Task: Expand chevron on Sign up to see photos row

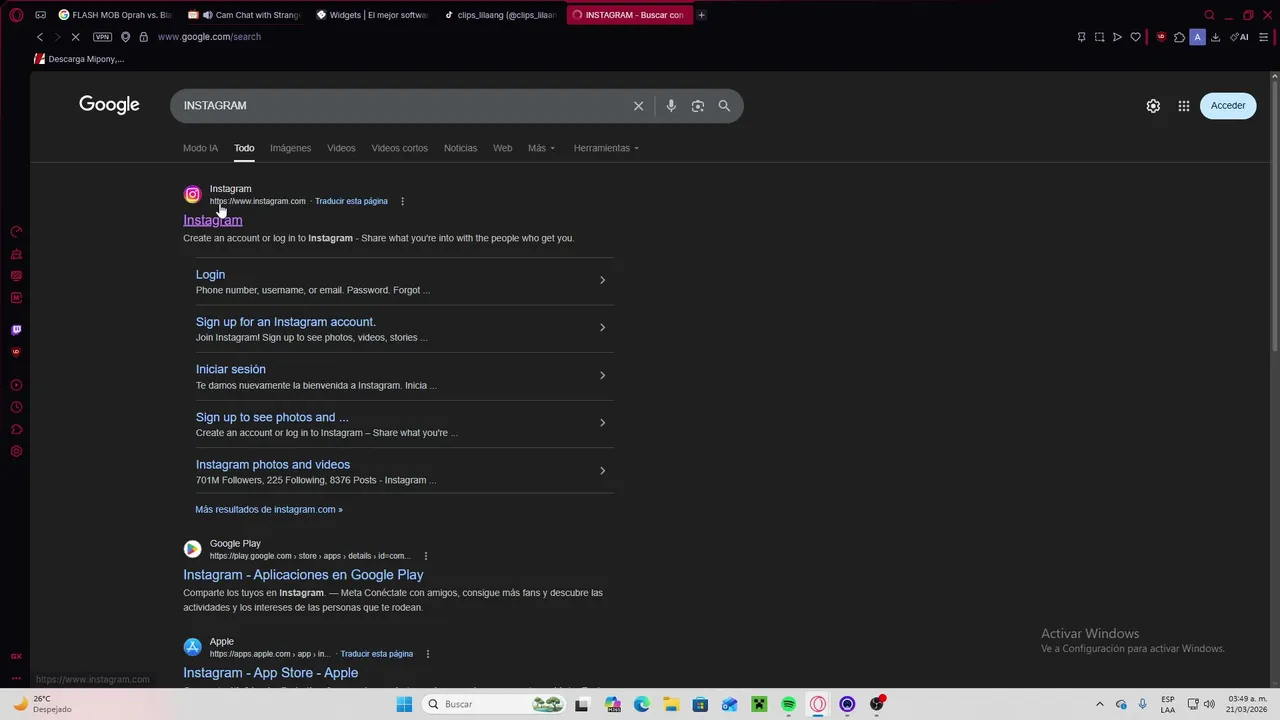Action: pos(602,422)
